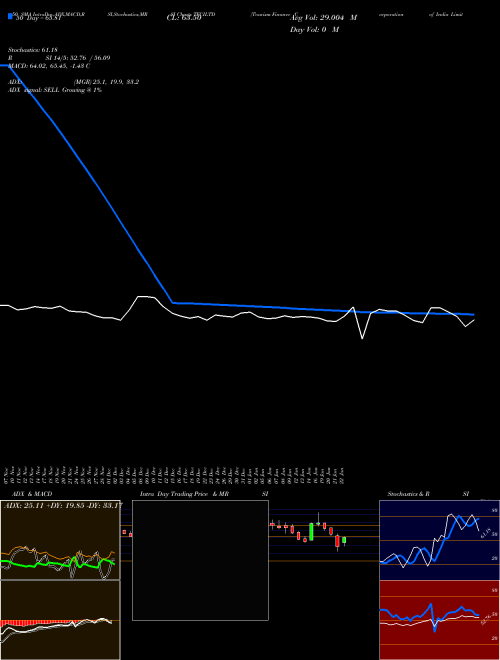Click the 'MACD: 64.02, 65.45, -1.43' line
The height and width of the screenshot is (660, 500).
[x=49, y=66]
